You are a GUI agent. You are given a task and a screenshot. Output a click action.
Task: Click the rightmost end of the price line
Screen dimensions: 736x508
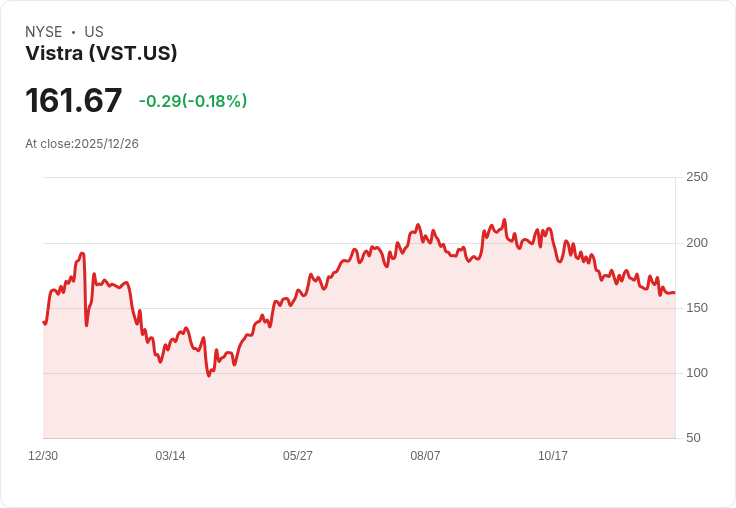point(674,293)
